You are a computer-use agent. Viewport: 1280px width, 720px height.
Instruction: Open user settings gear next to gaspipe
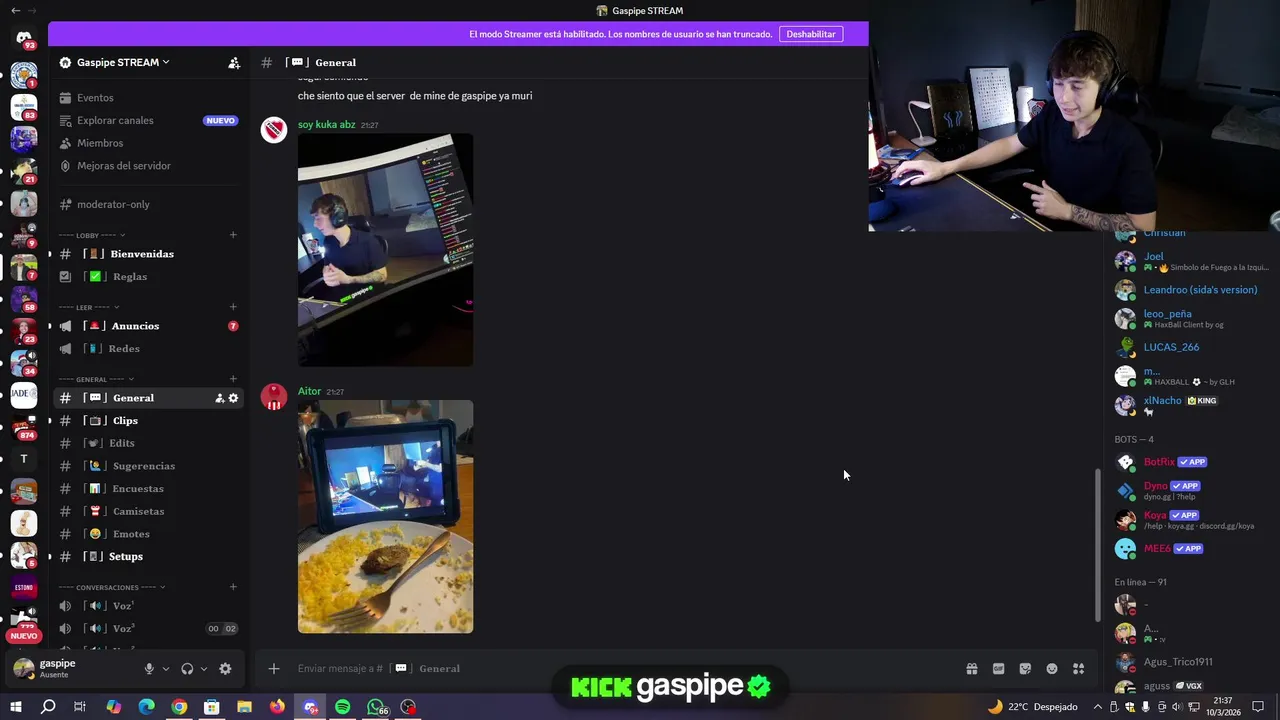pyautogui.click(x=225, y=669)
